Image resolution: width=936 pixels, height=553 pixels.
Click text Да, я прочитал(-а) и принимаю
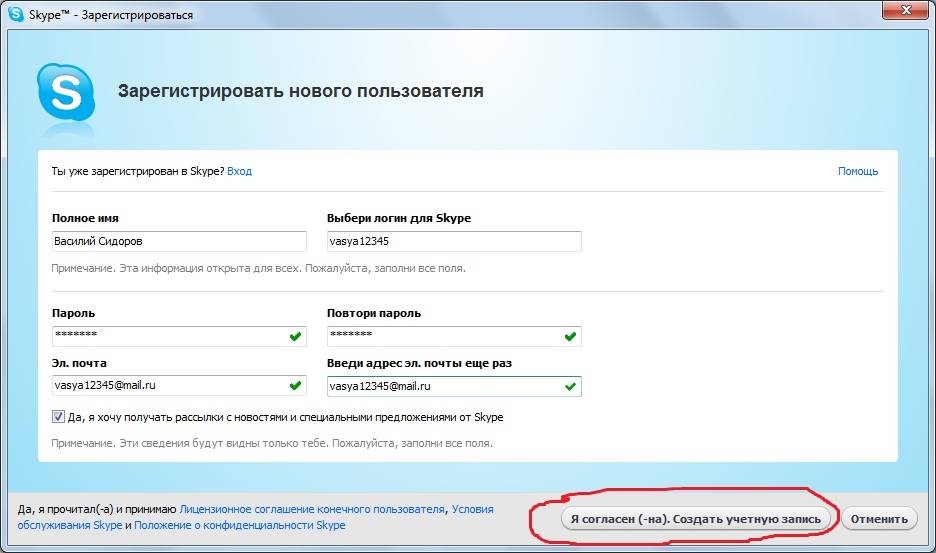(97, 509)
